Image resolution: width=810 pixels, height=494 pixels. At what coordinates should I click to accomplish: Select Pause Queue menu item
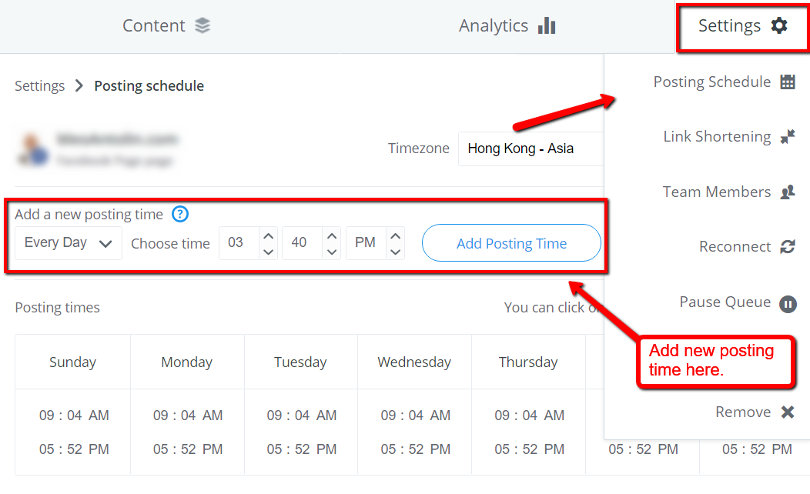[738, 302]
